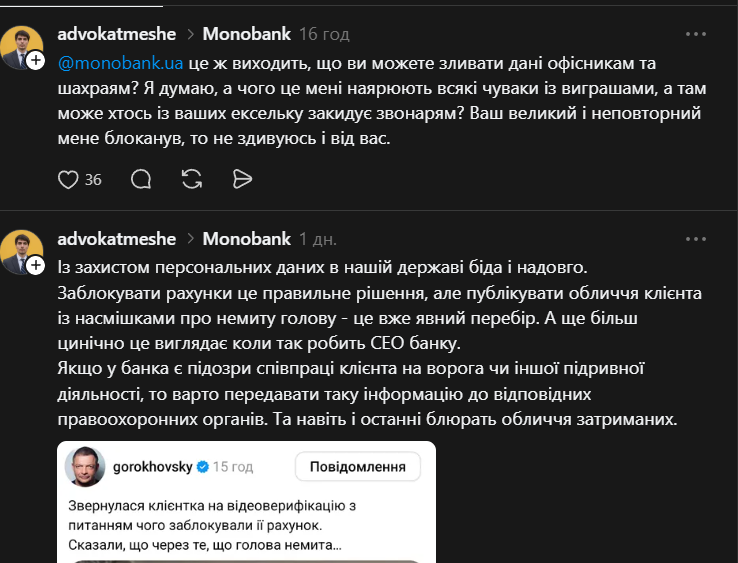Viewport: 738px width, 563px height.
Task: Click the 1 дн. timestamp
Action: (318, 239)
